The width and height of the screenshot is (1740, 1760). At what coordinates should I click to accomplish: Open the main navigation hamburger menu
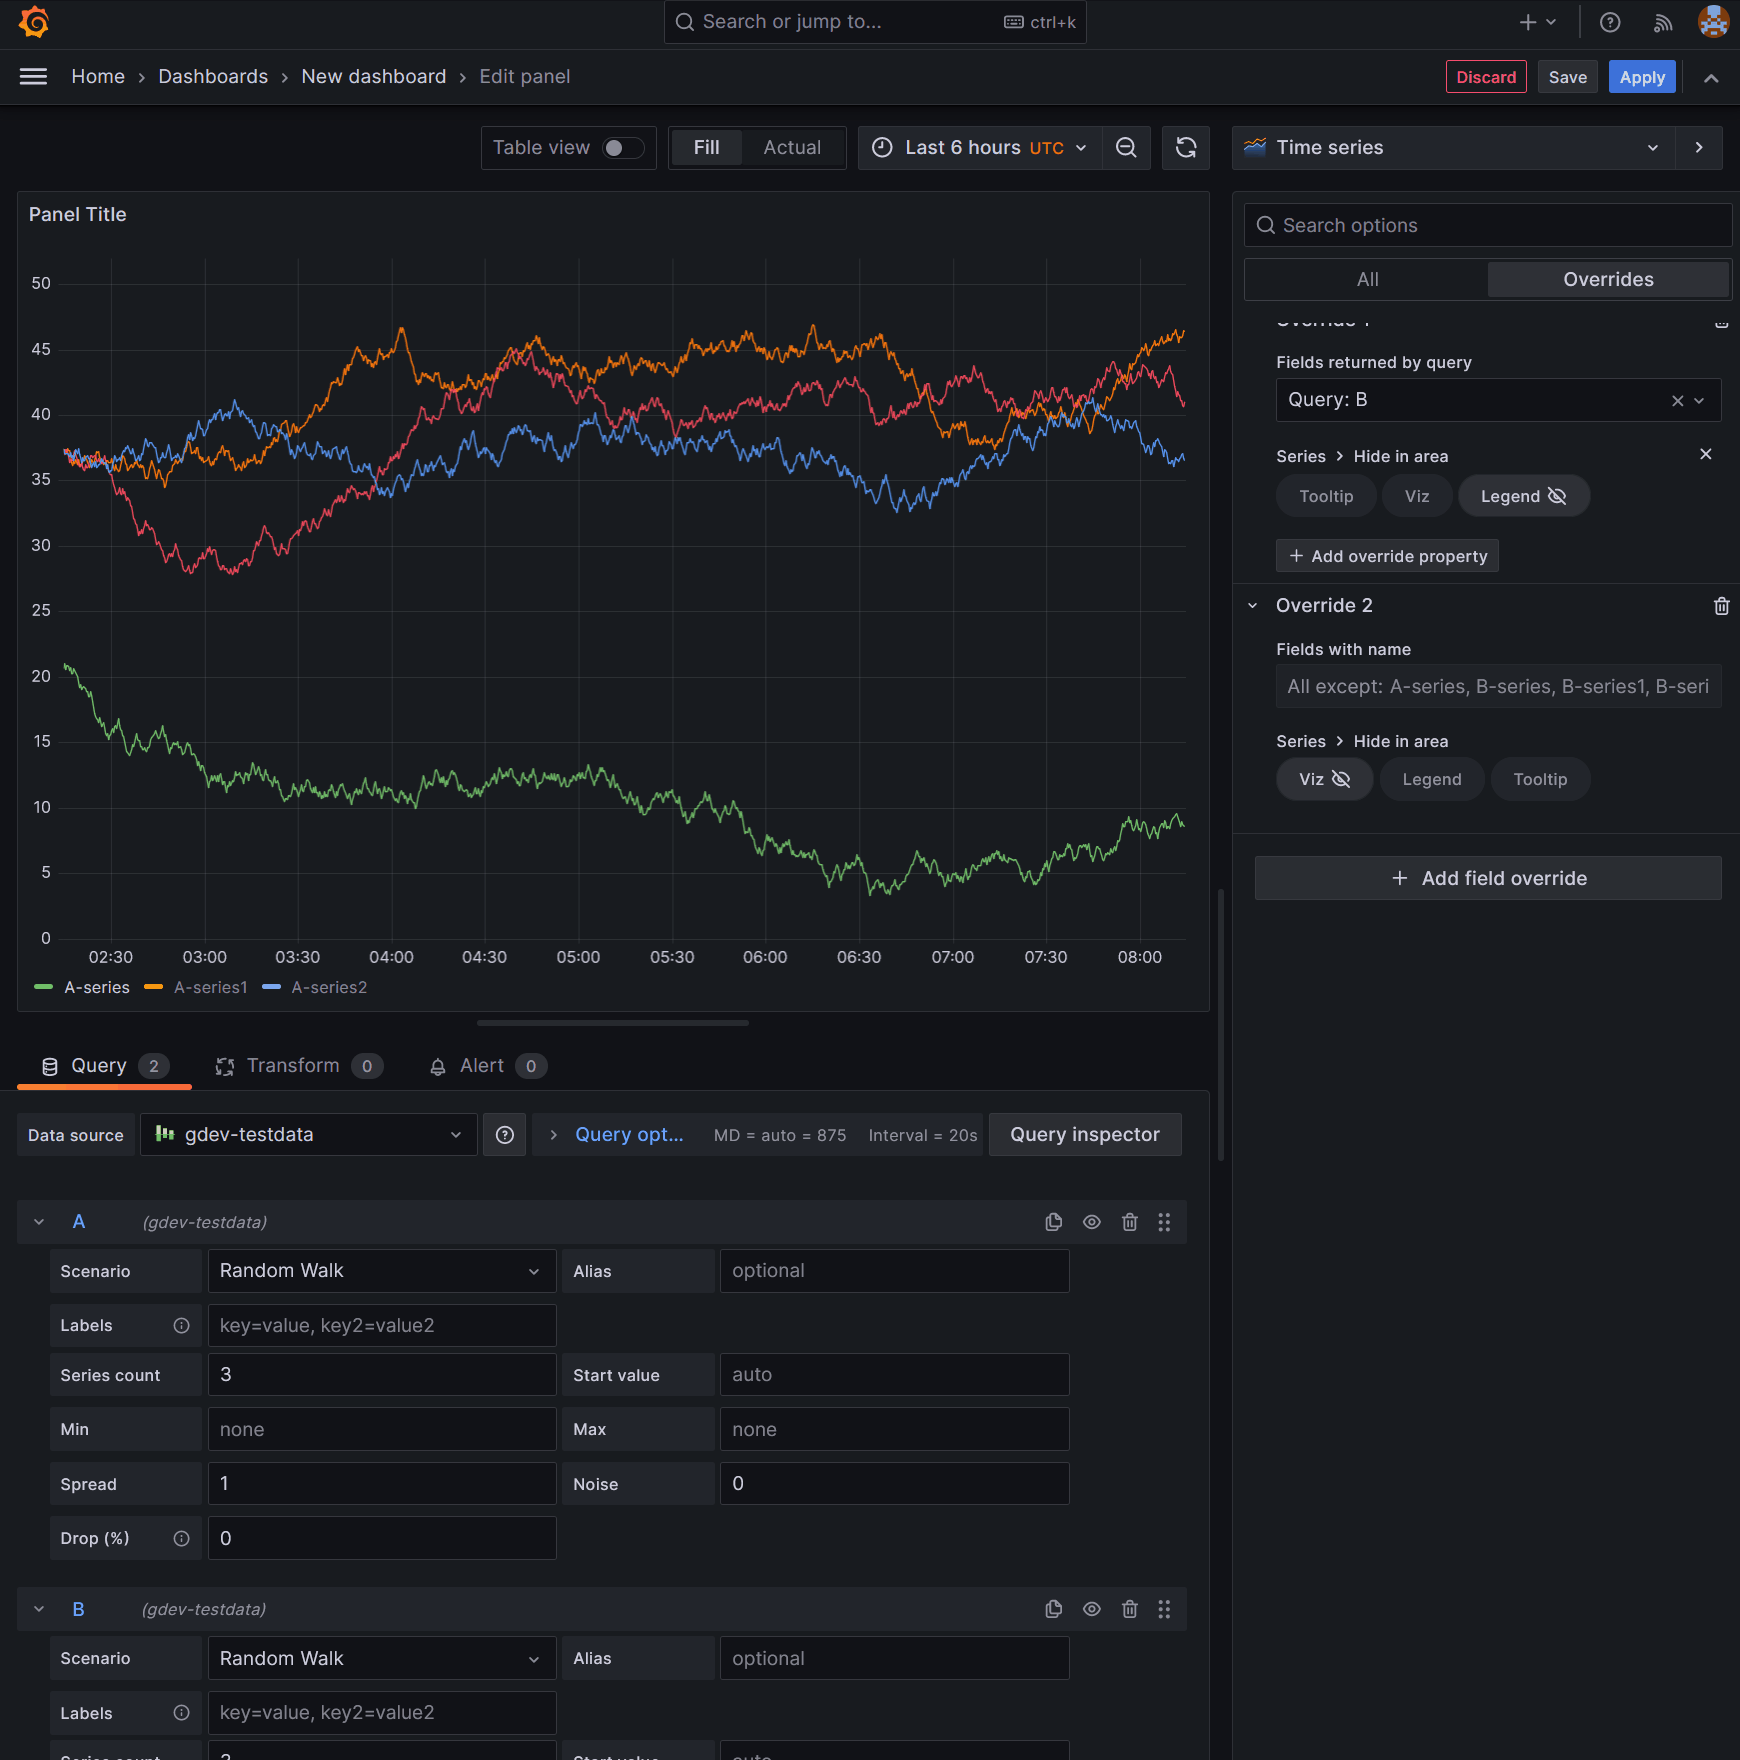coord(33,76)
